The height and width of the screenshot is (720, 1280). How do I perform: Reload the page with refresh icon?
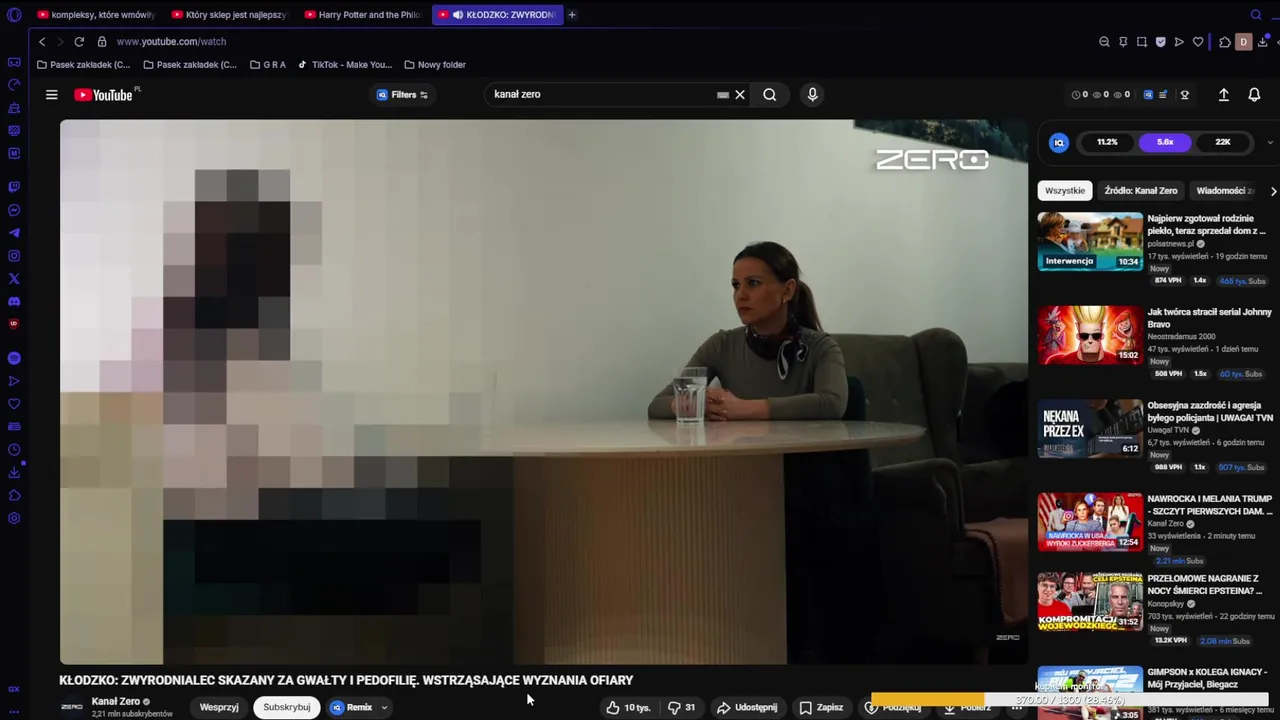[78, 42]
